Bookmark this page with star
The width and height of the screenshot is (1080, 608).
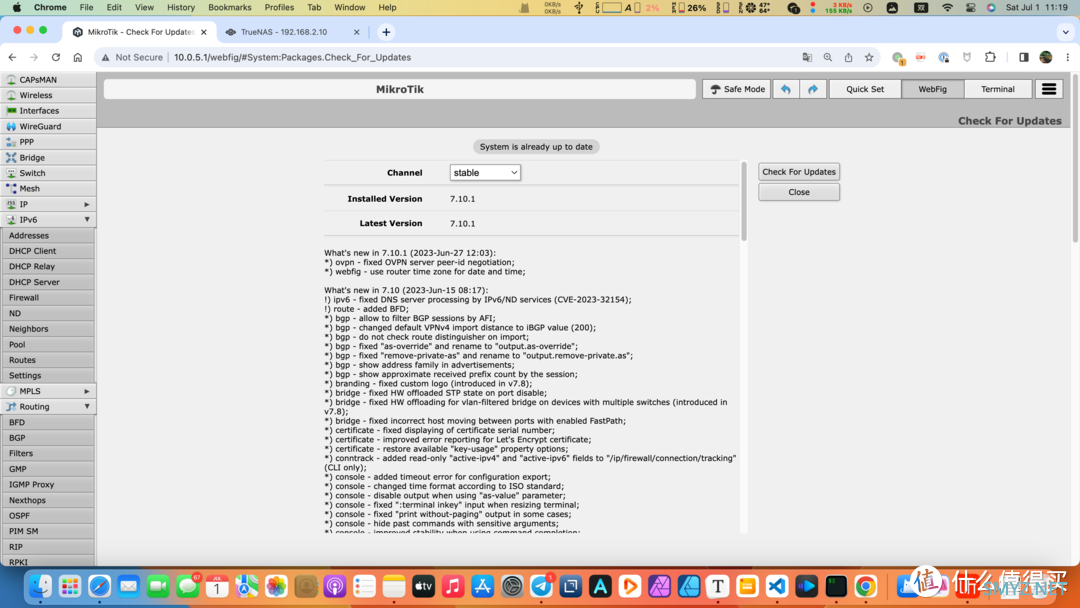(869, 57)
